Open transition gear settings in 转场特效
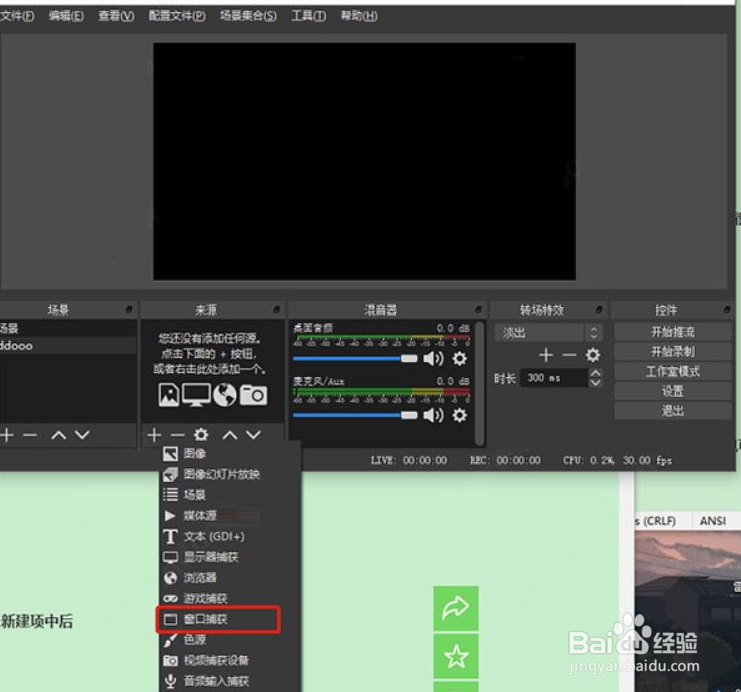 [593, 355]
